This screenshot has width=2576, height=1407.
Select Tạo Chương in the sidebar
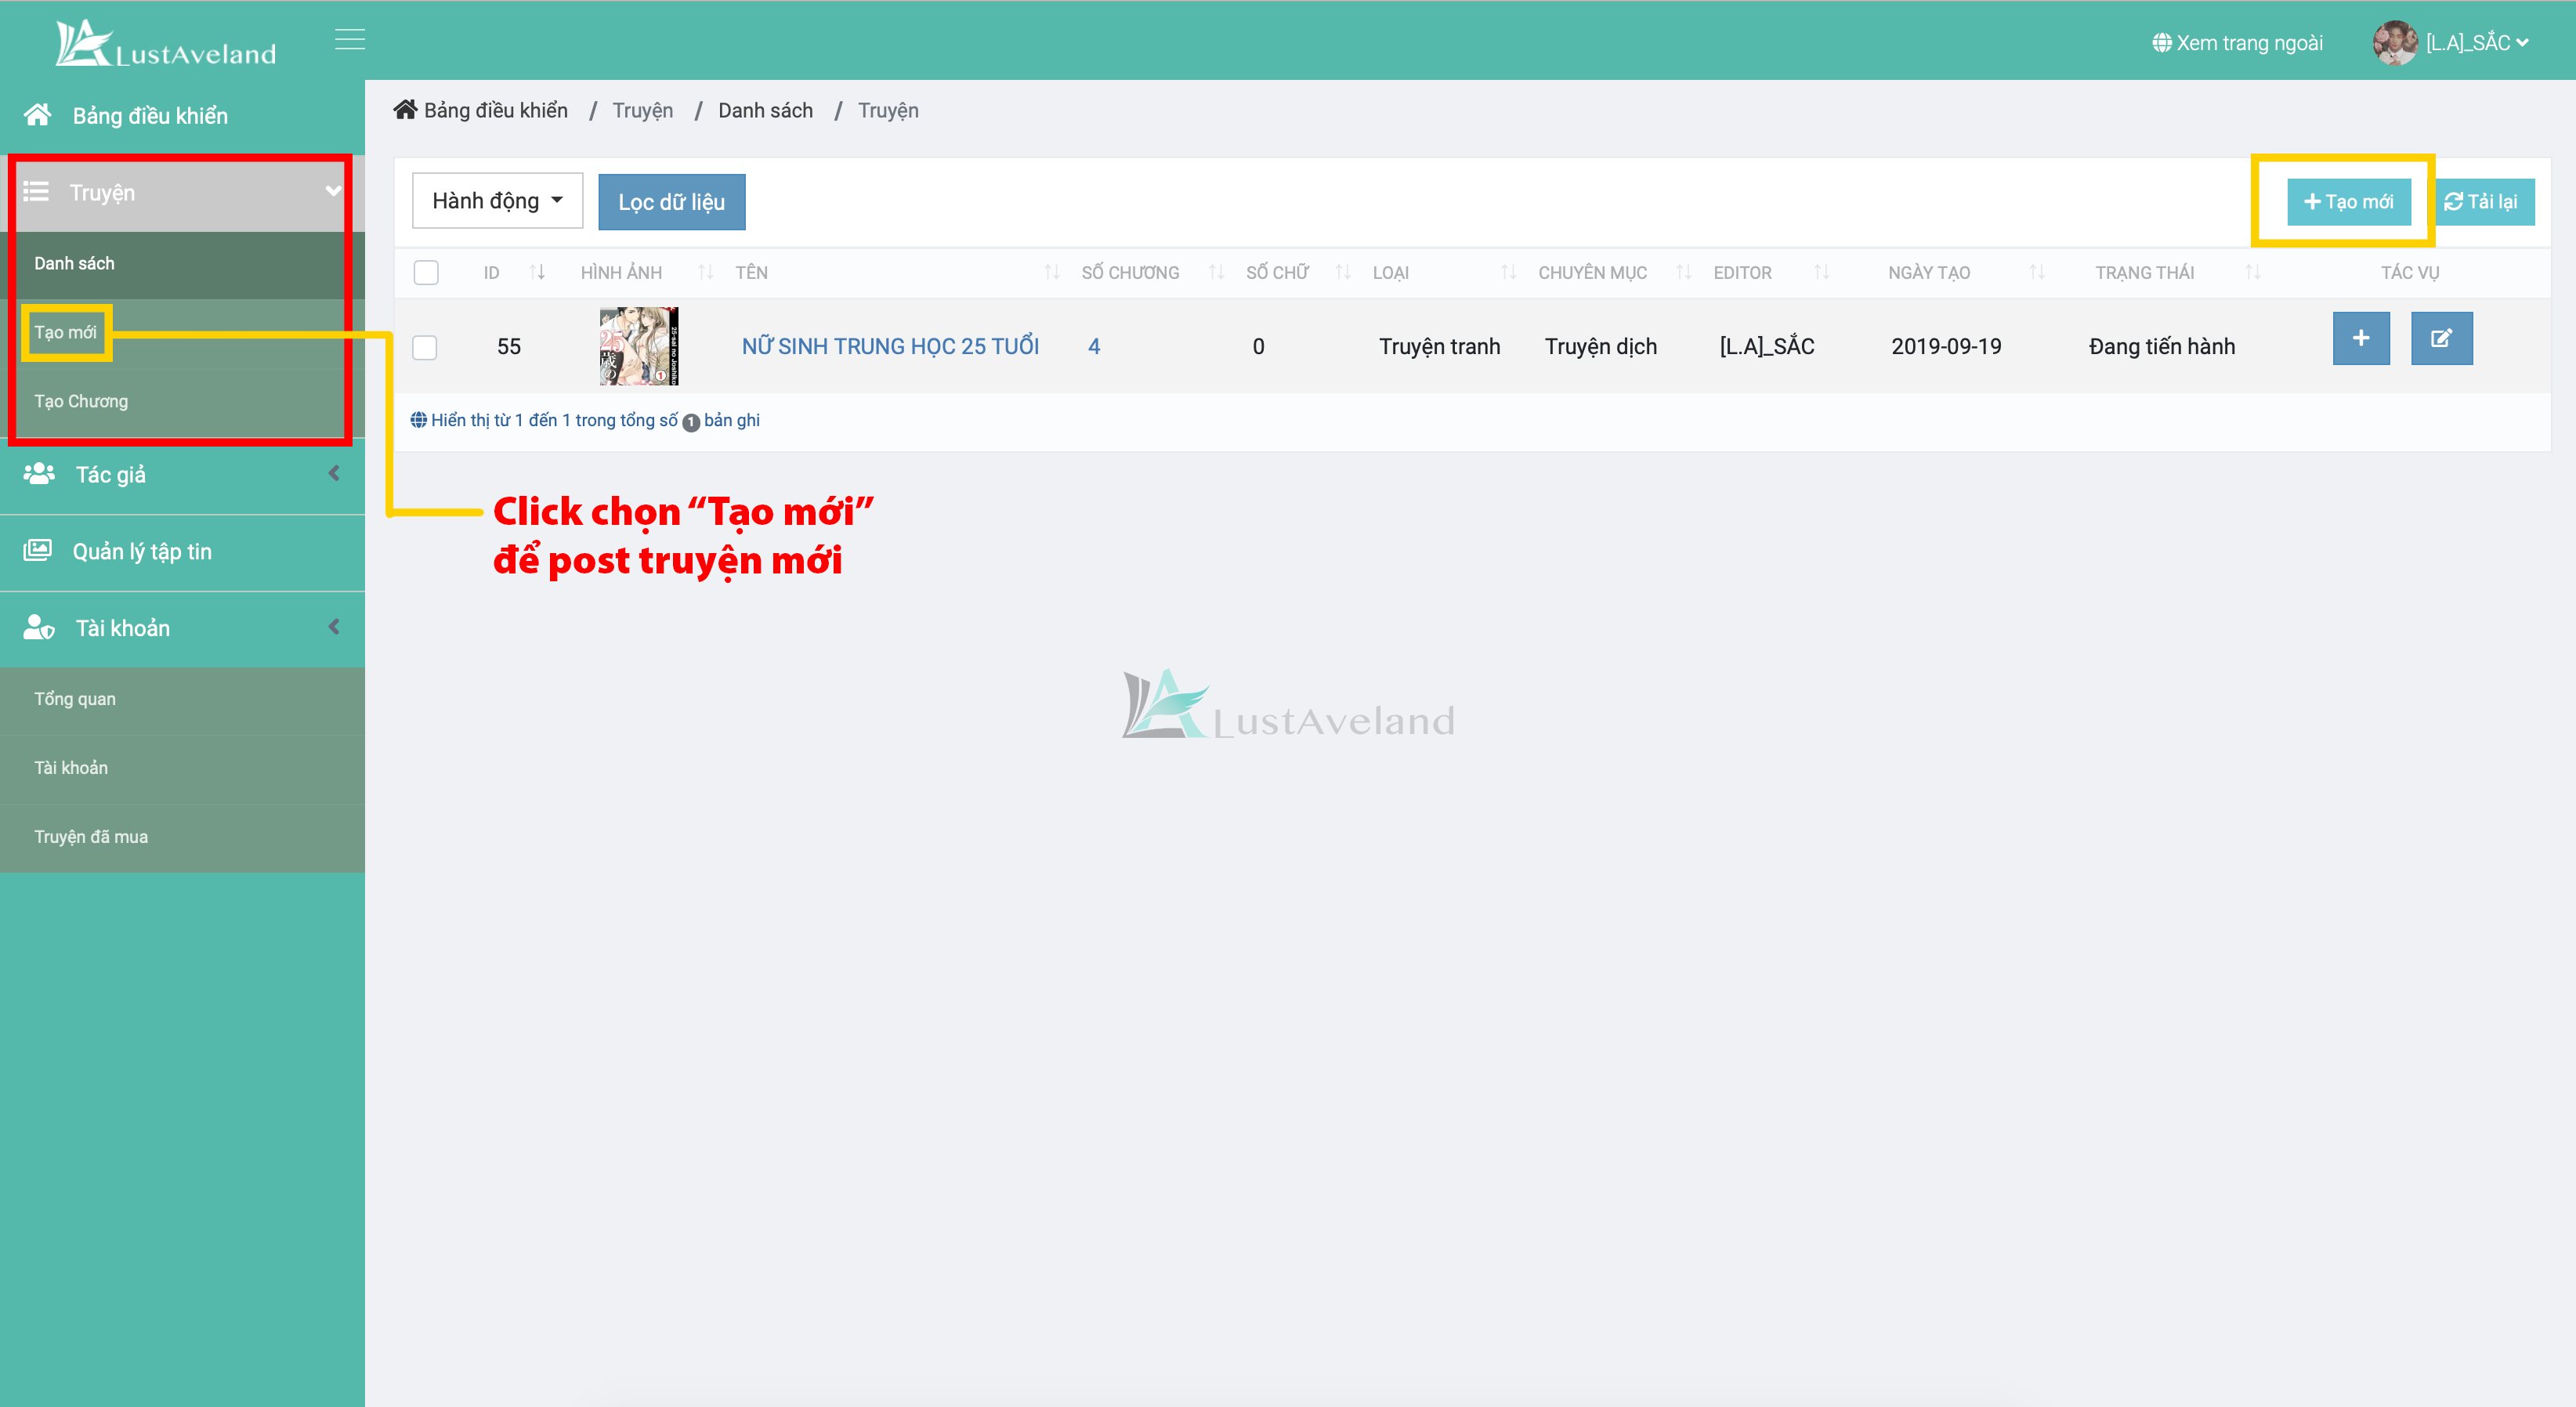pos(81,401)
